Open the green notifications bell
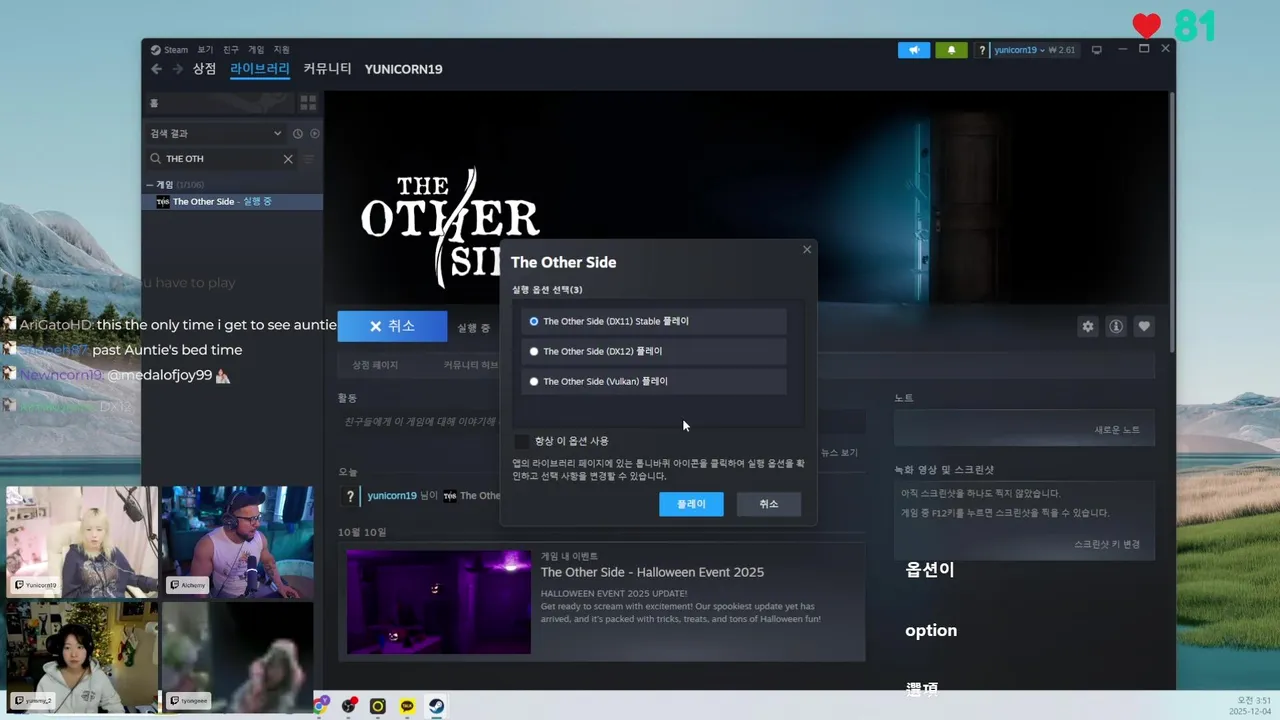 (x=951, y=50)
